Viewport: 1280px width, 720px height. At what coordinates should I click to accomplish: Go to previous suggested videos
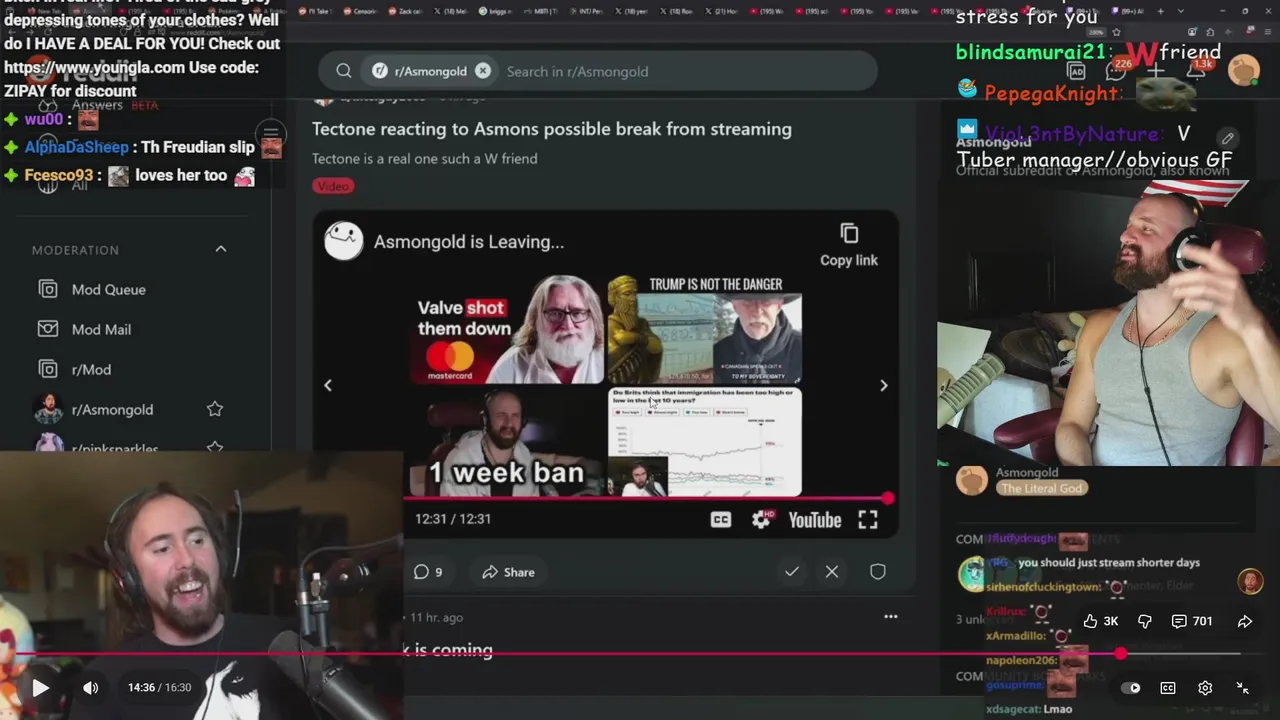328,385
